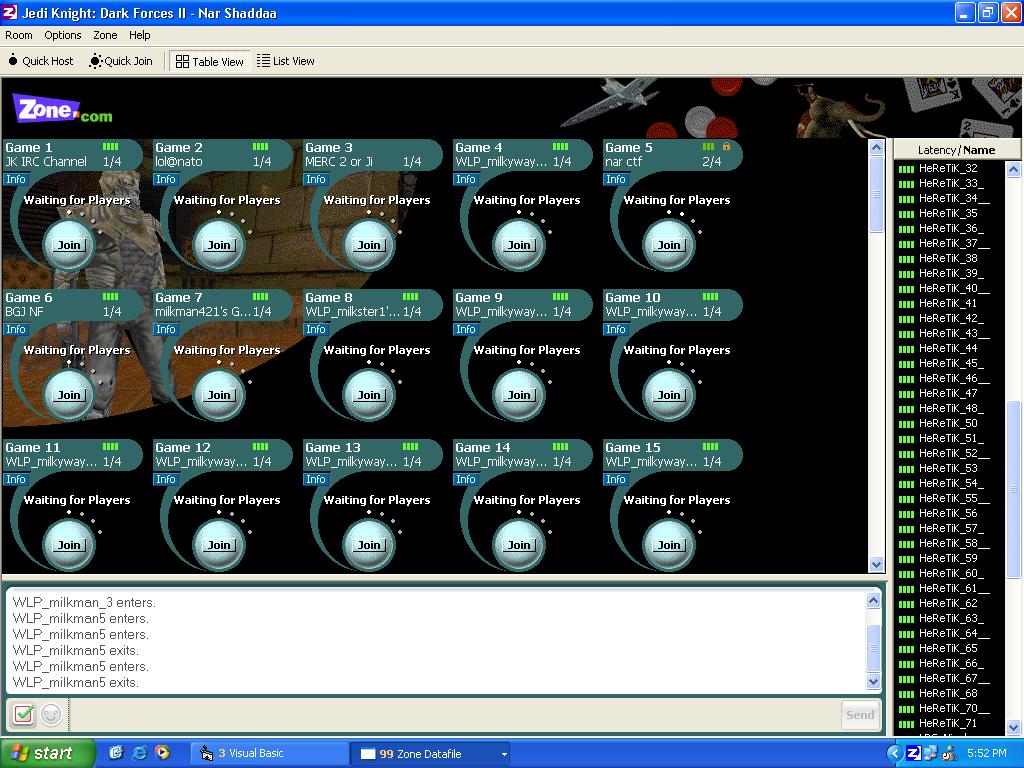
Task: Click the Start button
Action: tap(48, 754)
